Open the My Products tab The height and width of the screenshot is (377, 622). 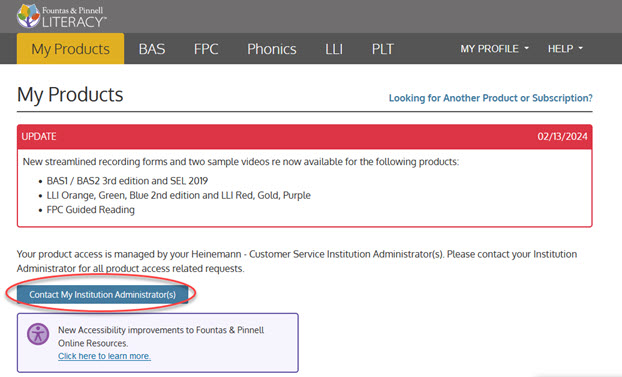pyautogui.click(x=70, y=49)
